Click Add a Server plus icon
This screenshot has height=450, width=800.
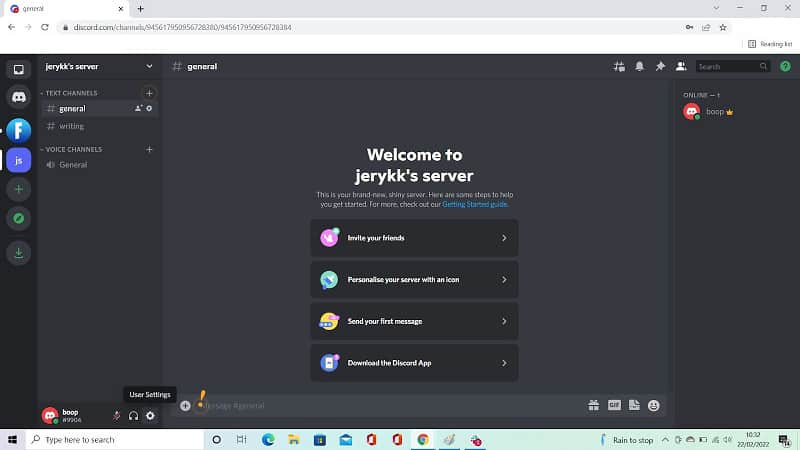(x=18, y=188)
